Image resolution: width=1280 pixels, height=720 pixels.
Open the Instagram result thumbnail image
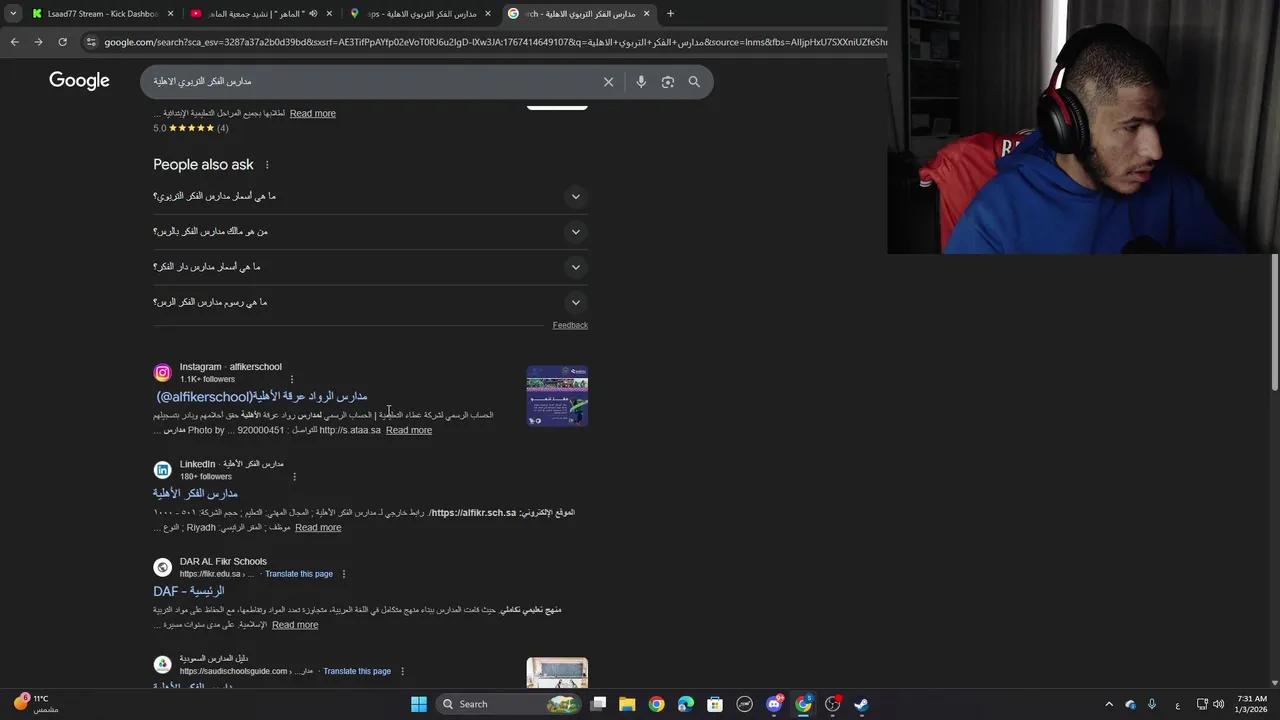coord(557,396)
